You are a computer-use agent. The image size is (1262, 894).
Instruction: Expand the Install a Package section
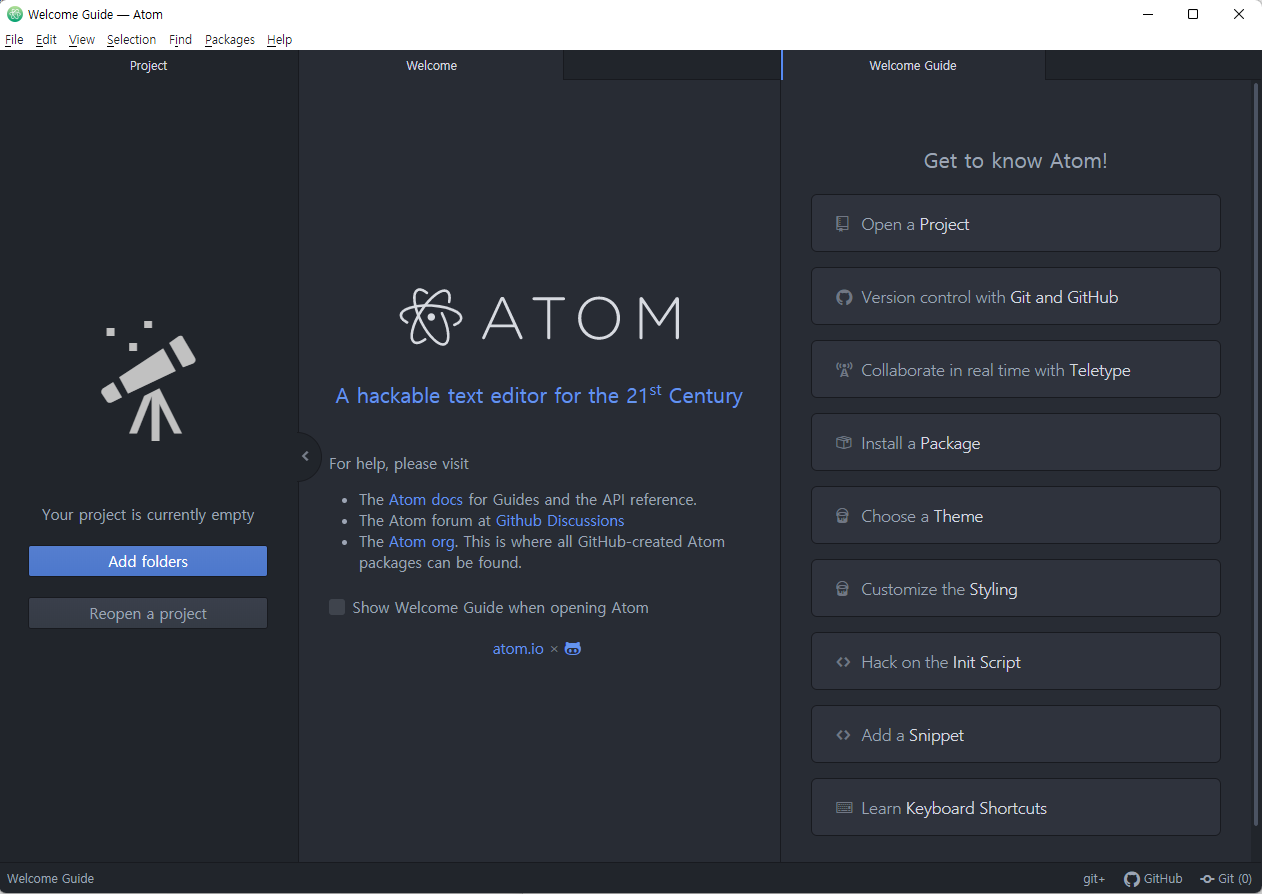click(1015, 443)
